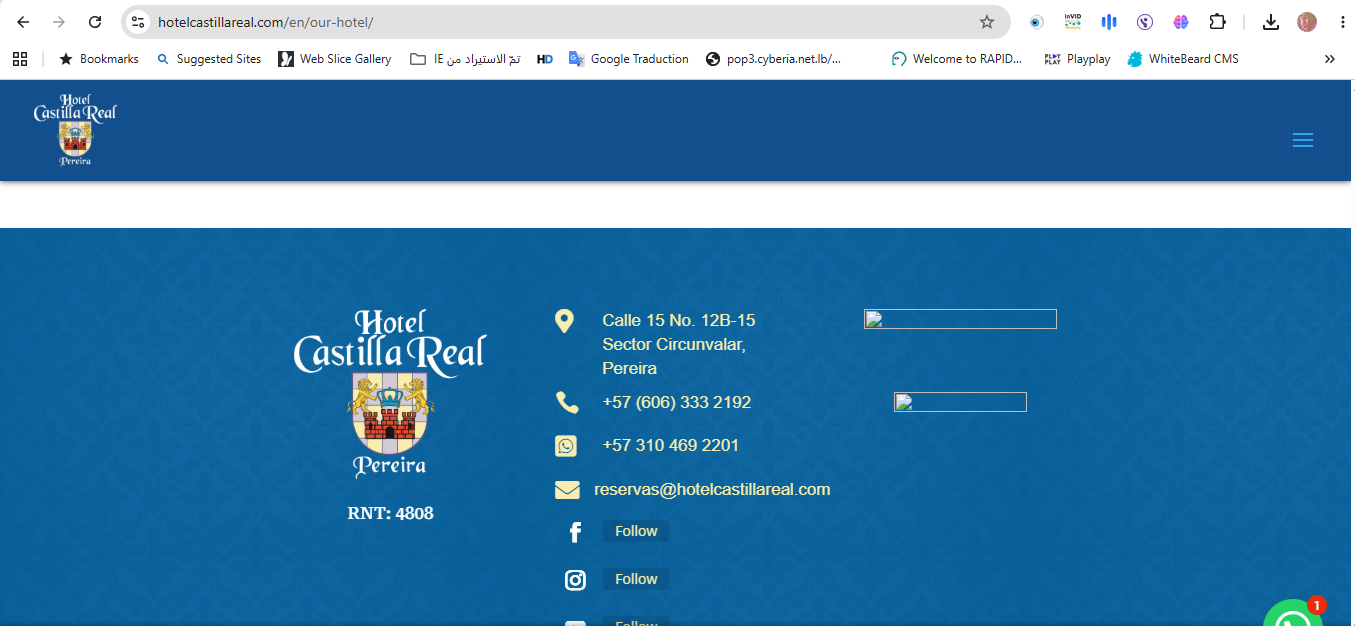Click the Instagram icon
1355x626 pixels.
(x=575, y=580)
